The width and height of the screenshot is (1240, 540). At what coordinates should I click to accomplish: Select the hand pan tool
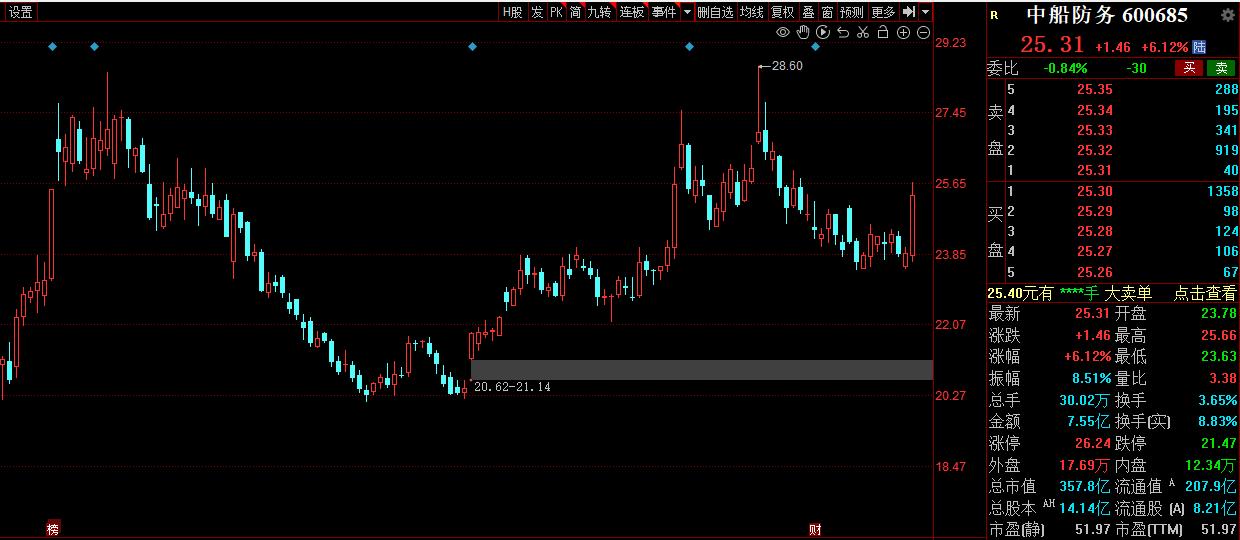(x=803, y=33)
